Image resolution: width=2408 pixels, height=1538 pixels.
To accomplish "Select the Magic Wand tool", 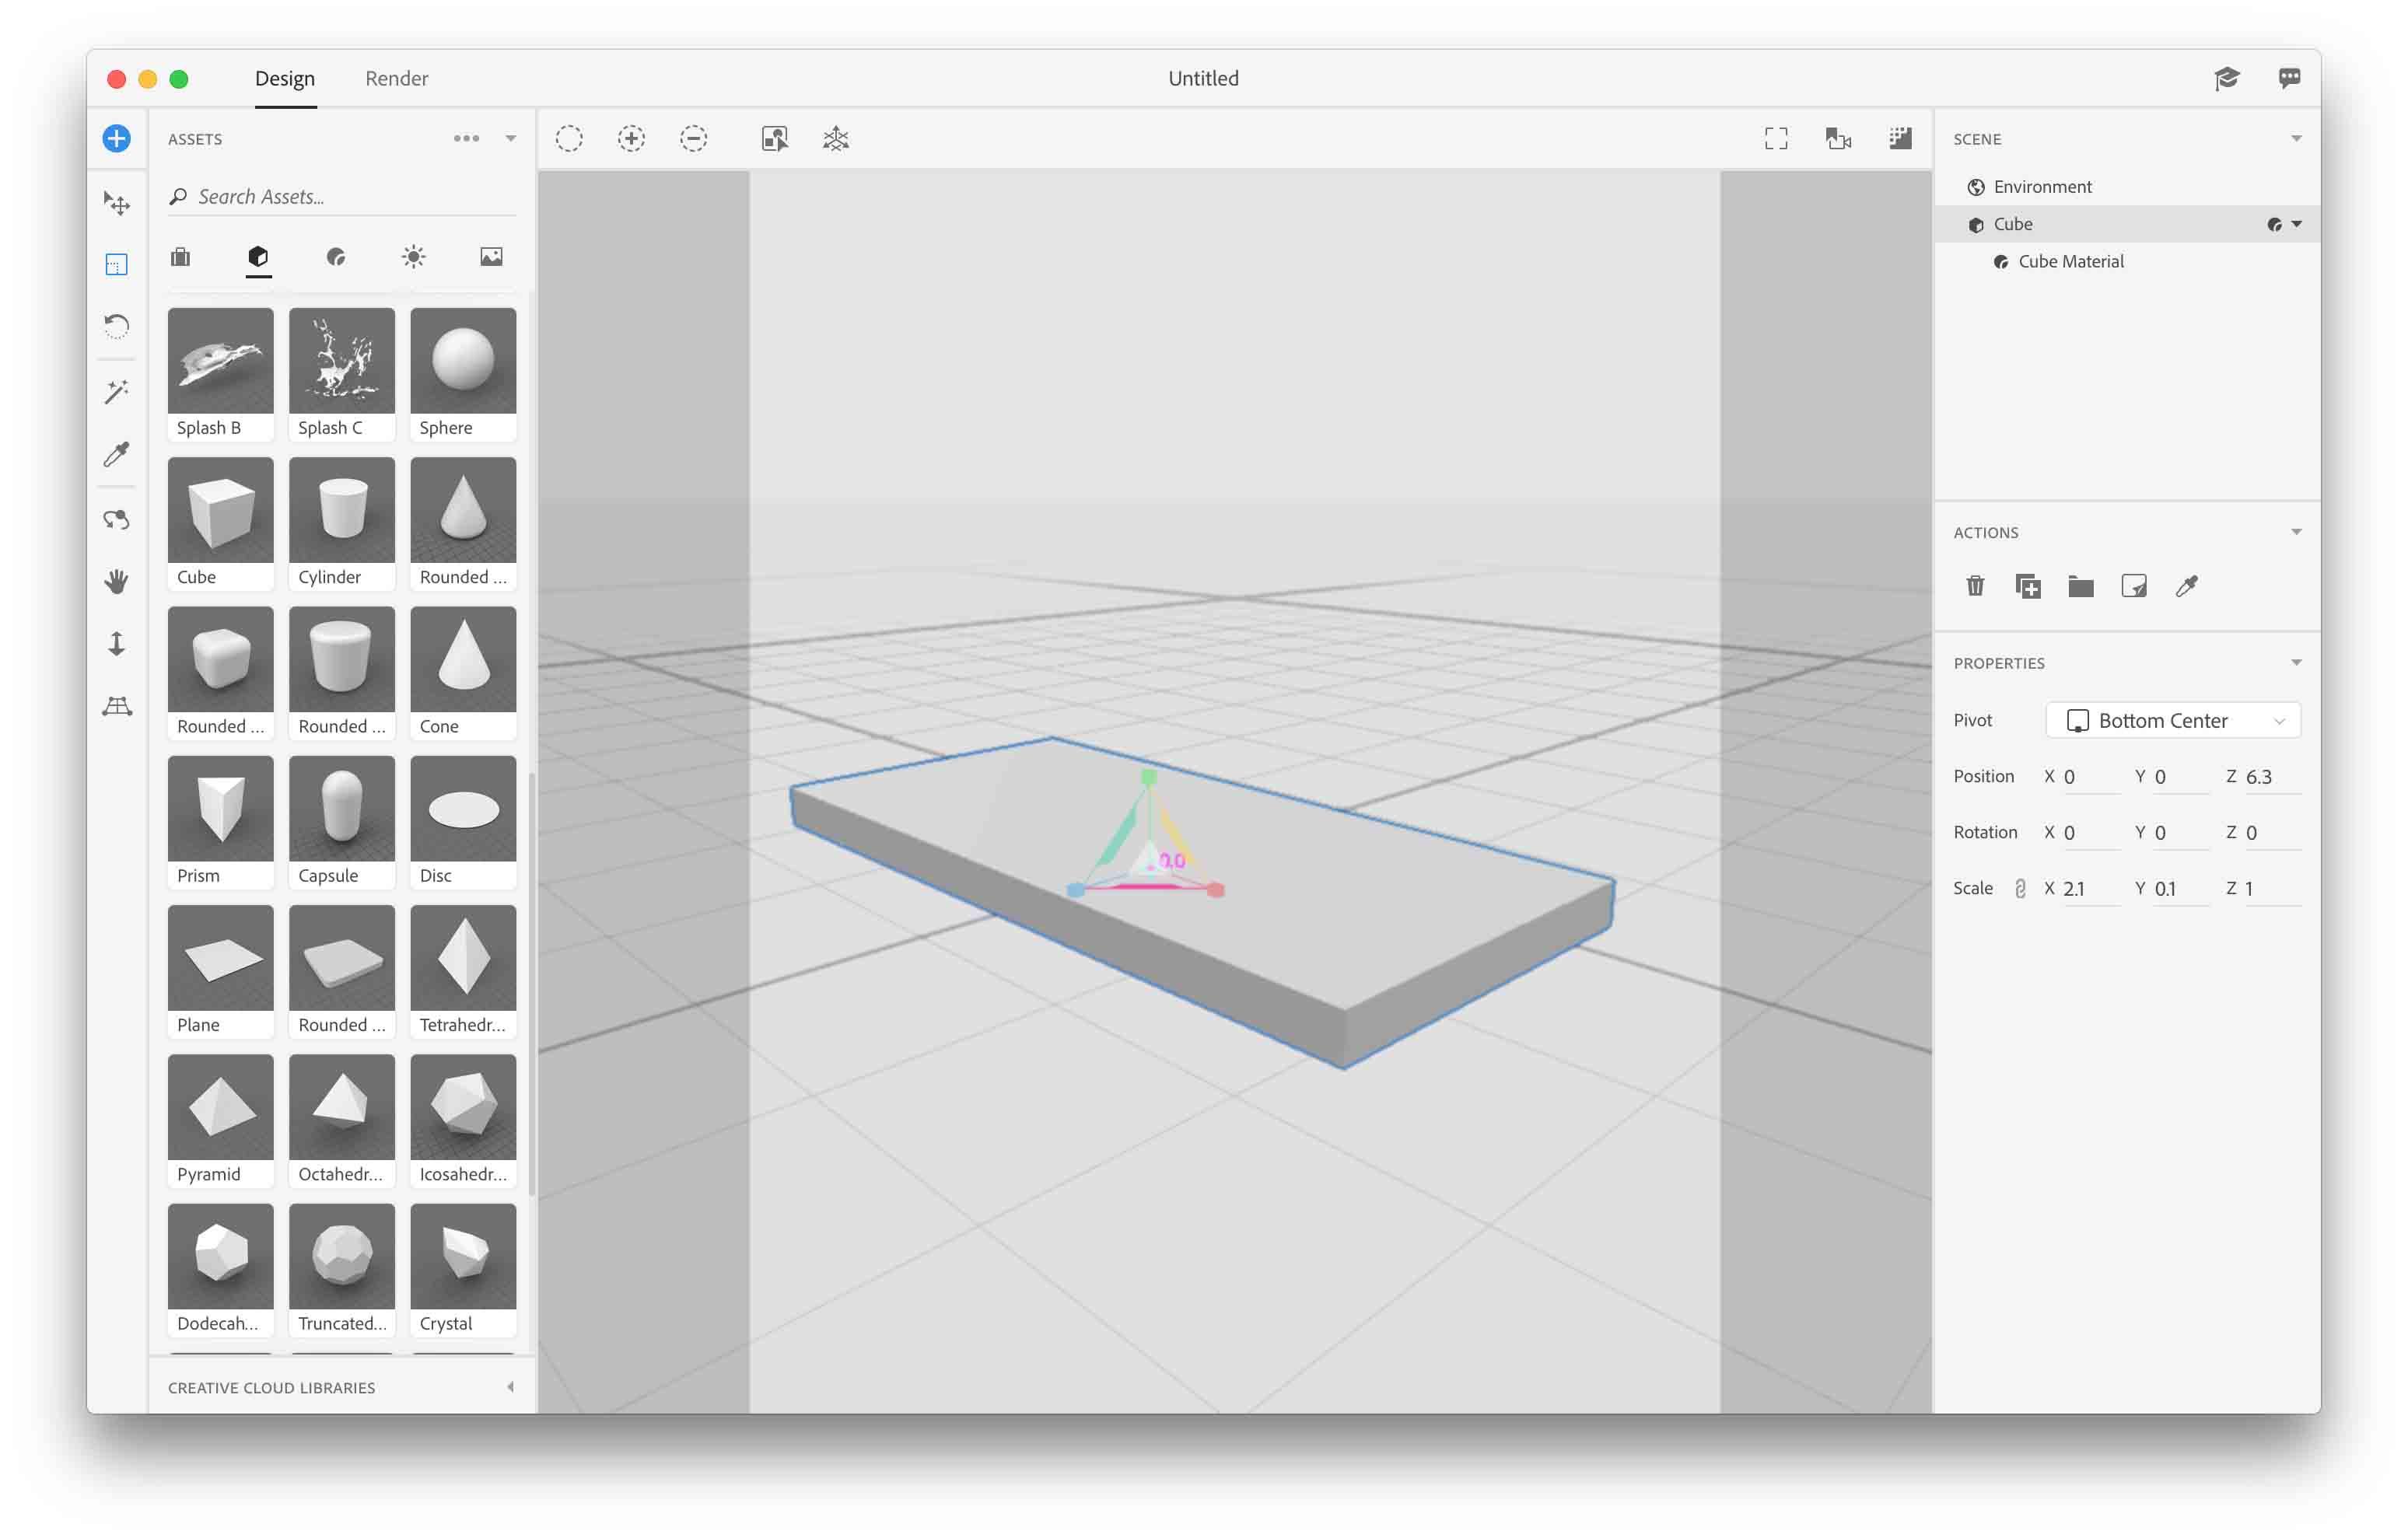I will (x=117, y=391).
